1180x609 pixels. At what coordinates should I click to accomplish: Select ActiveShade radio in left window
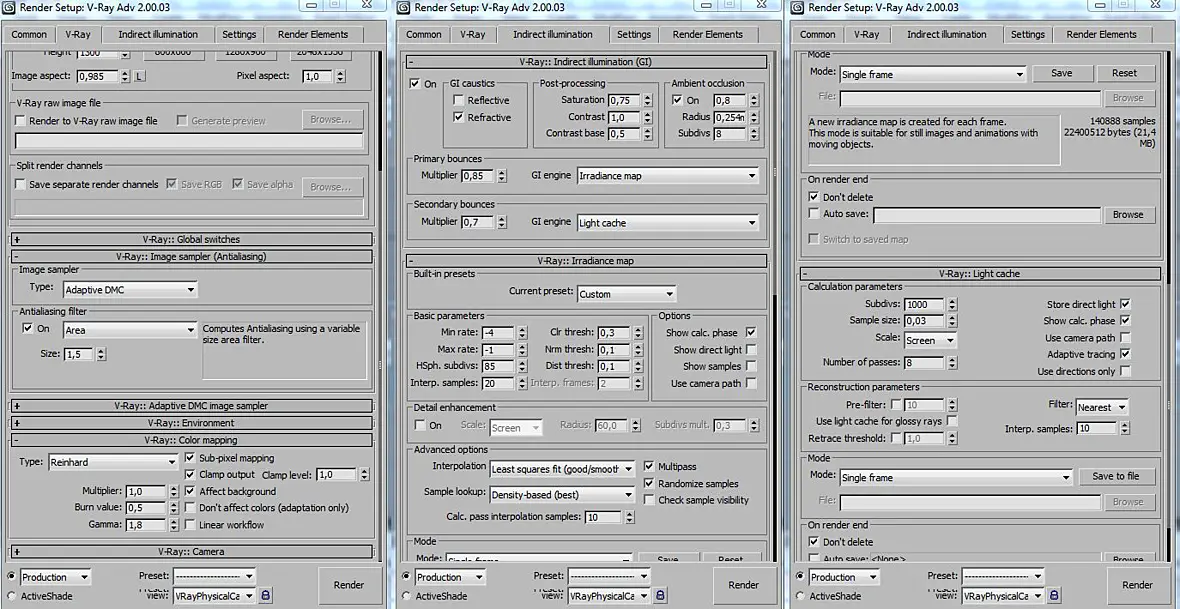(11, 596)
